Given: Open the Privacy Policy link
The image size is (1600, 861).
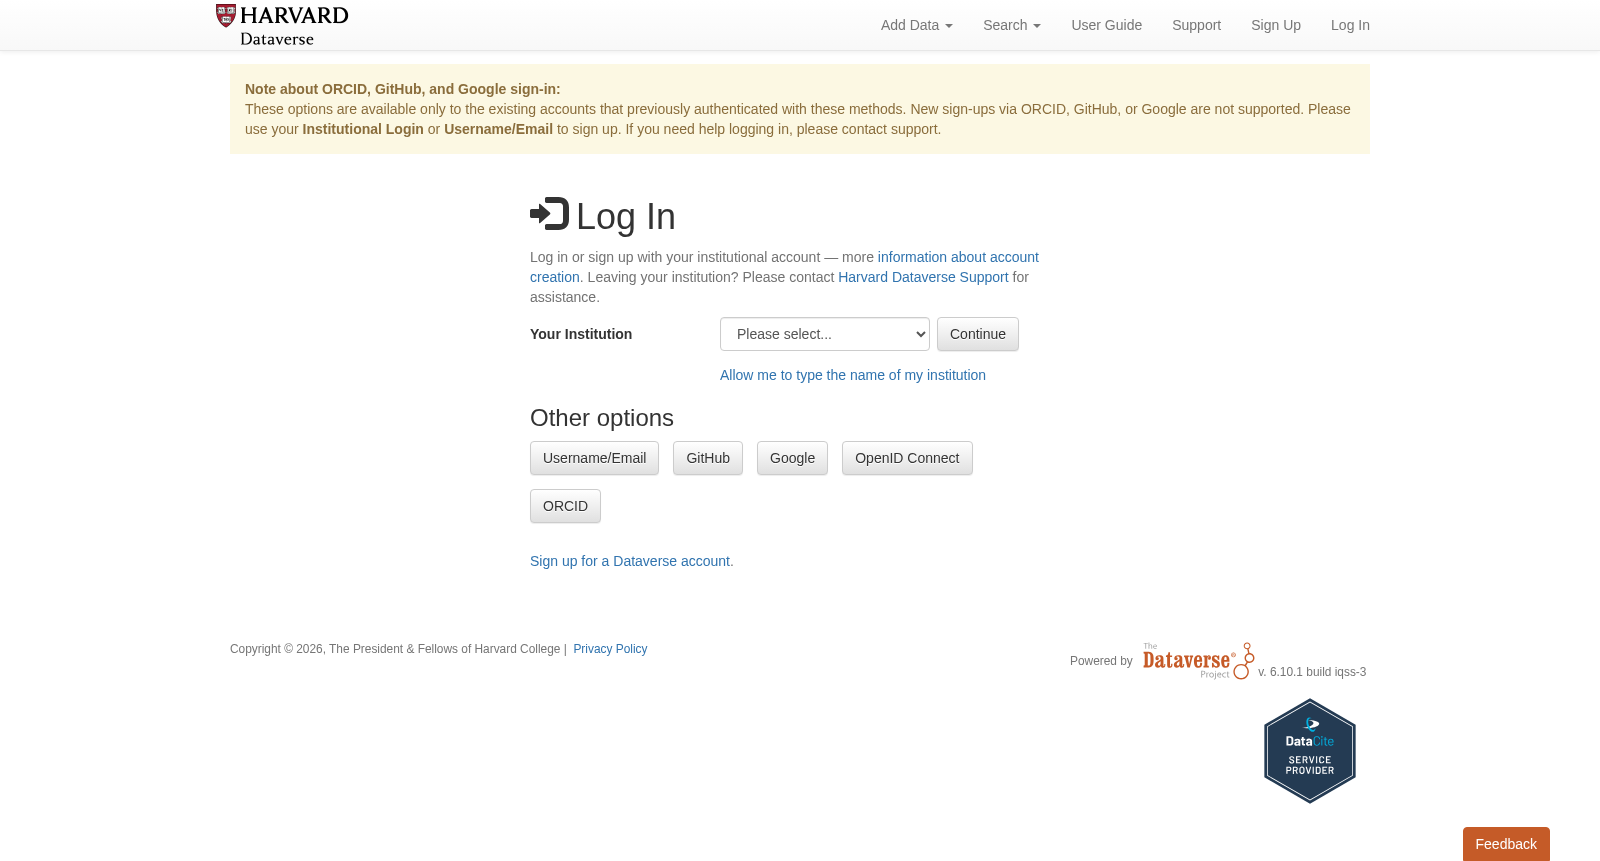Looking at the screenshot, I should pos(610,649).
